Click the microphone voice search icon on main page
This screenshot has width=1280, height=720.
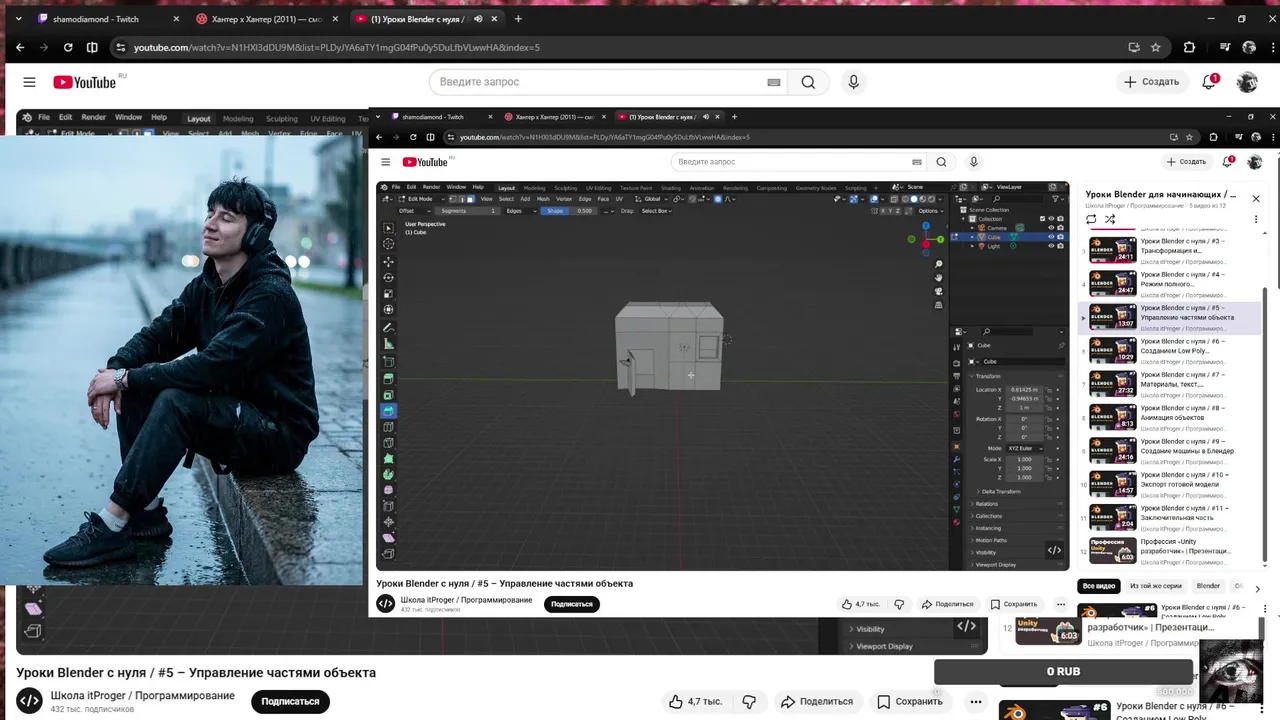(x=853, y=82)
